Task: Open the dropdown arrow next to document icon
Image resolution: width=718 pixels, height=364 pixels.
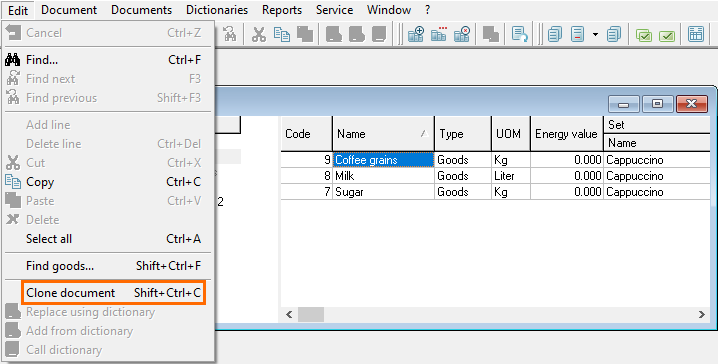Action: point(595,34)
